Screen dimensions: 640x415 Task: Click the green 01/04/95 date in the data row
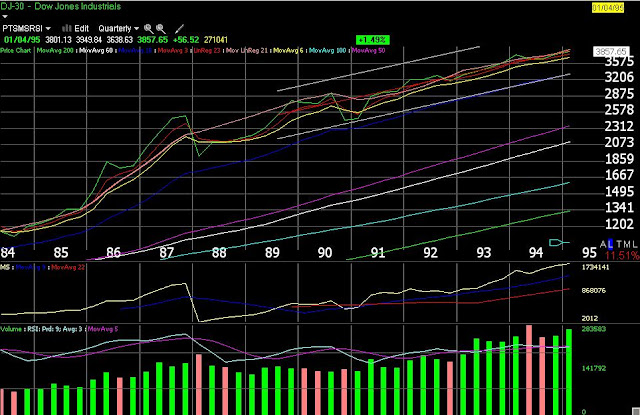click(x=22, y=40)
